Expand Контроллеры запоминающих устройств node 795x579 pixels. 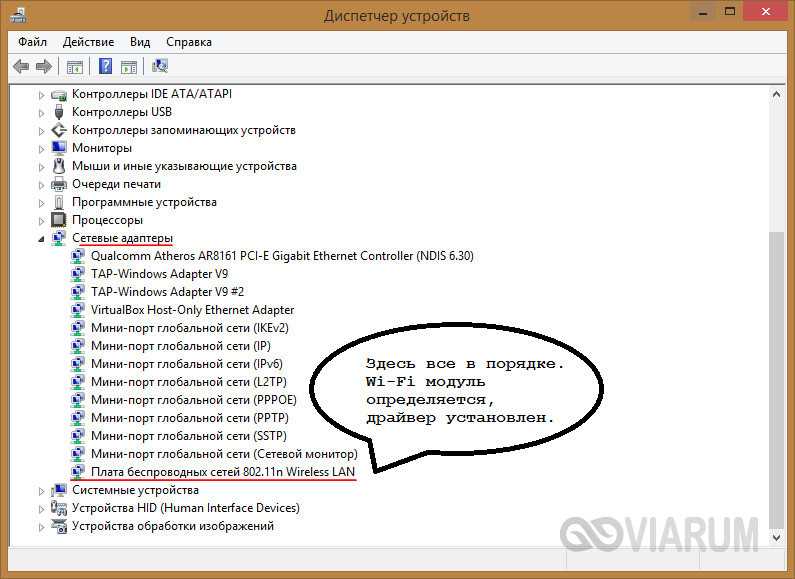click(x=42, y=131)
